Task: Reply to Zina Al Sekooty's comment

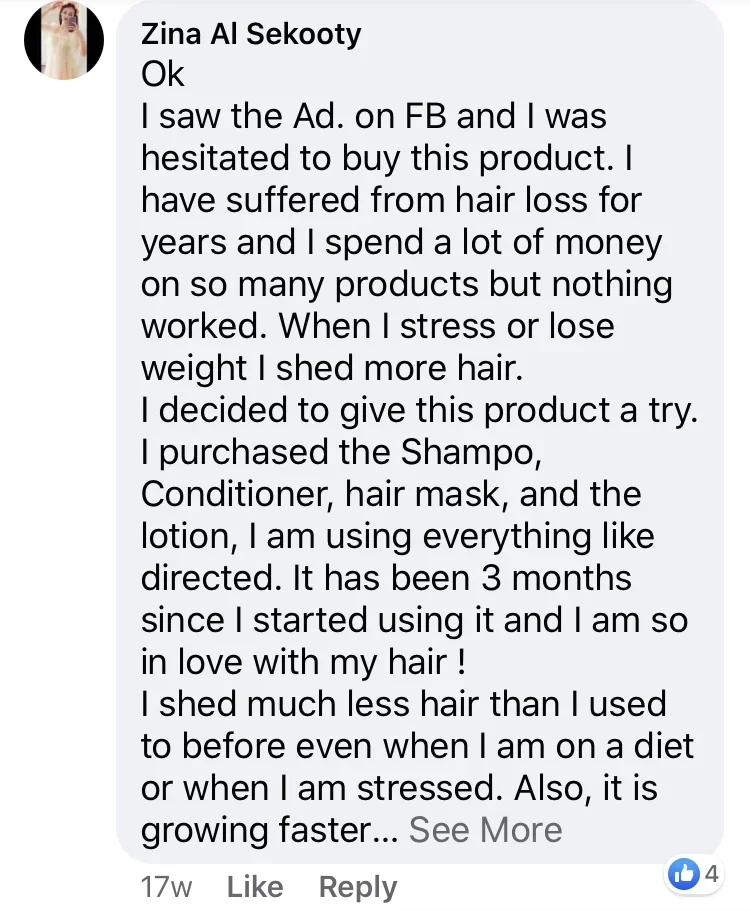Action: [x=357, y=886]
